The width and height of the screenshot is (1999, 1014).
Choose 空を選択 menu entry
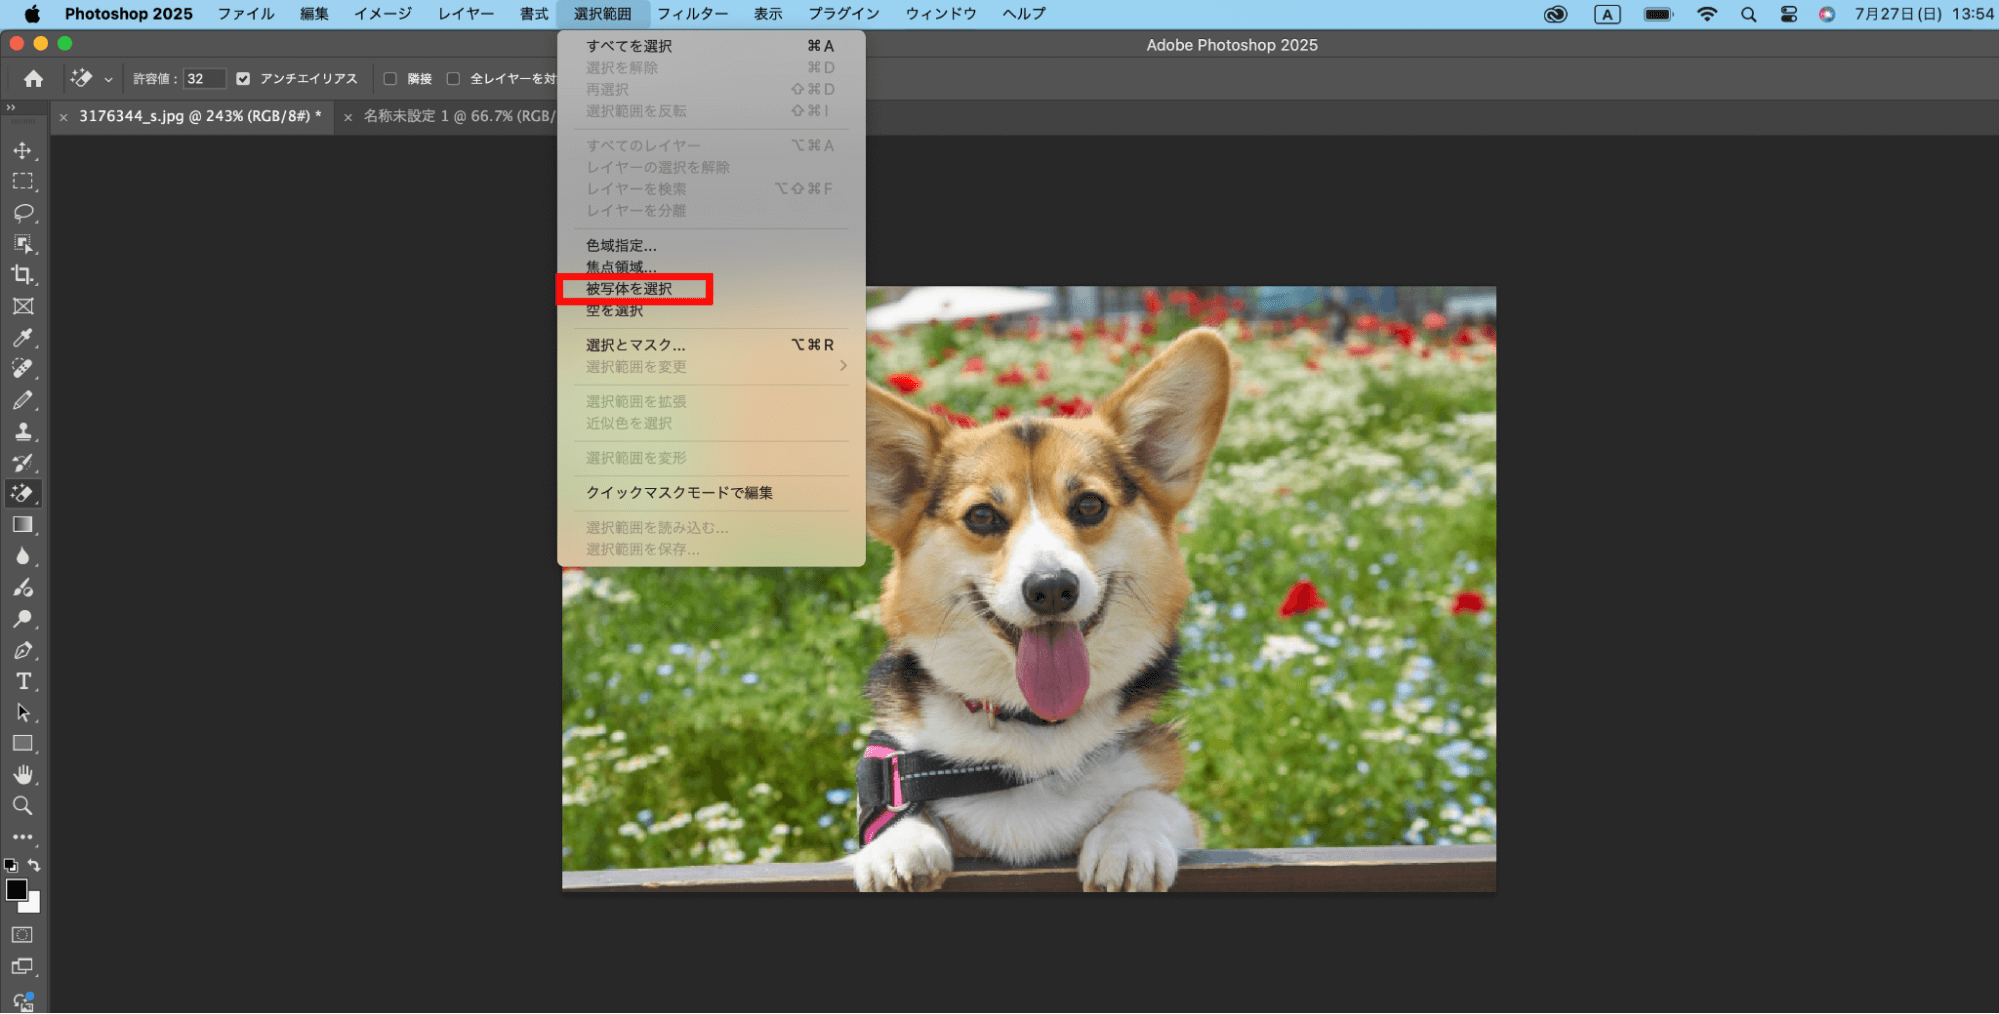(710, 311)
